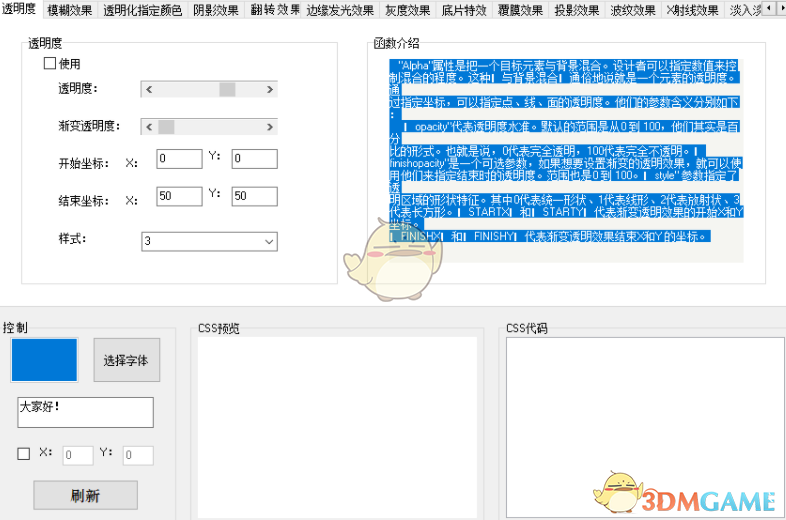Image resolution: width=786 pixels, height=520 pixels.
Task: Click the disabled X field in 控制
Action: pos(78,455)
